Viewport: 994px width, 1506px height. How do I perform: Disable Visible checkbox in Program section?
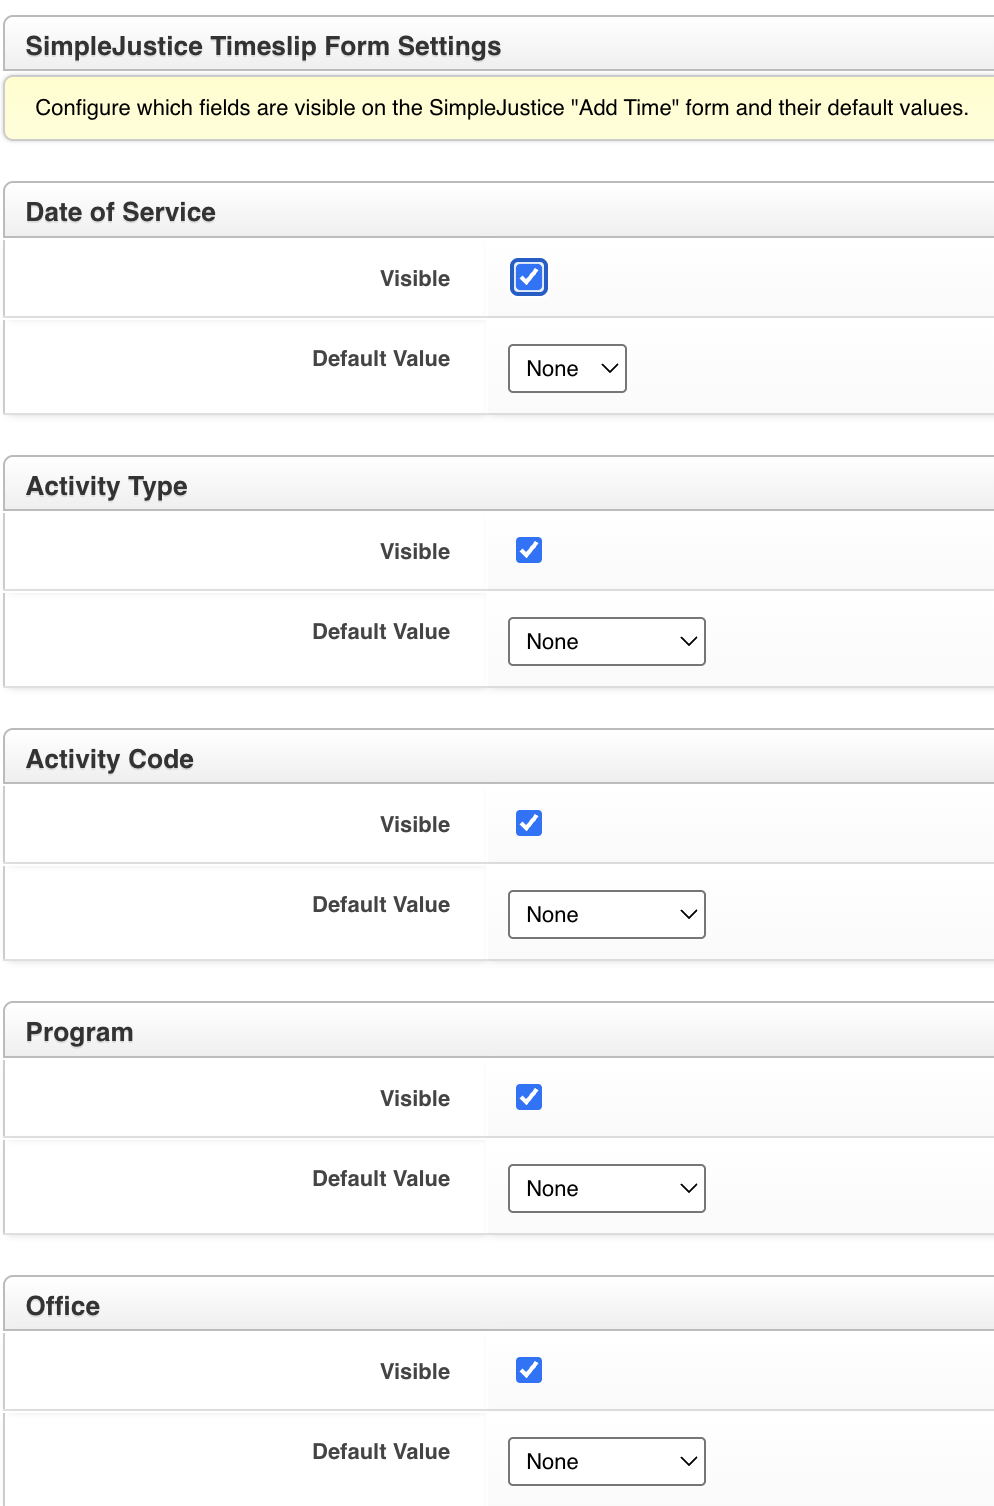click(x=529, y=1097)
